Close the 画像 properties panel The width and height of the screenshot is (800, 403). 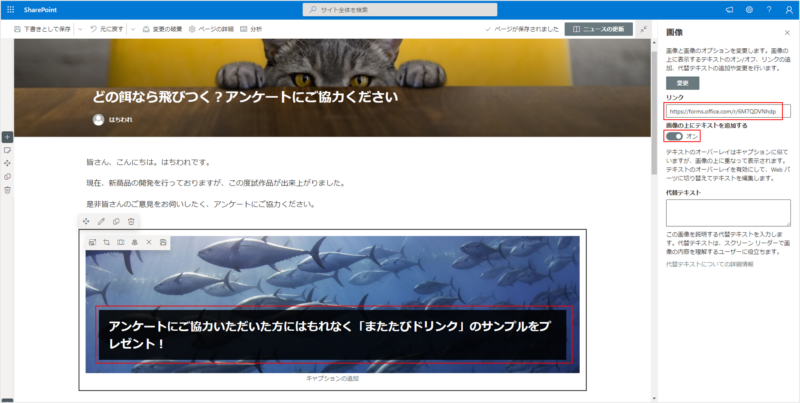click(x=787, y=33)
